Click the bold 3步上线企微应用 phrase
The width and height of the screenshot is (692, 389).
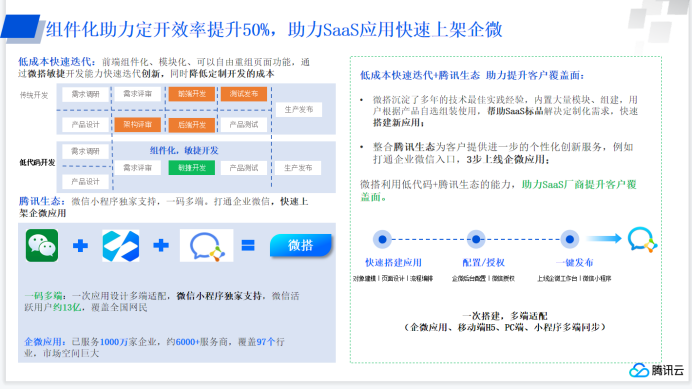[508, 159]
